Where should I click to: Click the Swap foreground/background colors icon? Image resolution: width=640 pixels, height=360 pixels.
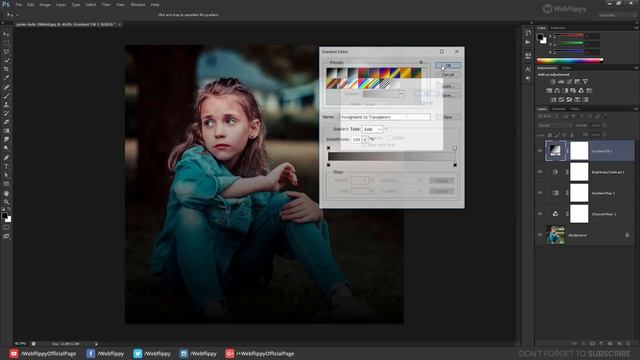point(9,210)
